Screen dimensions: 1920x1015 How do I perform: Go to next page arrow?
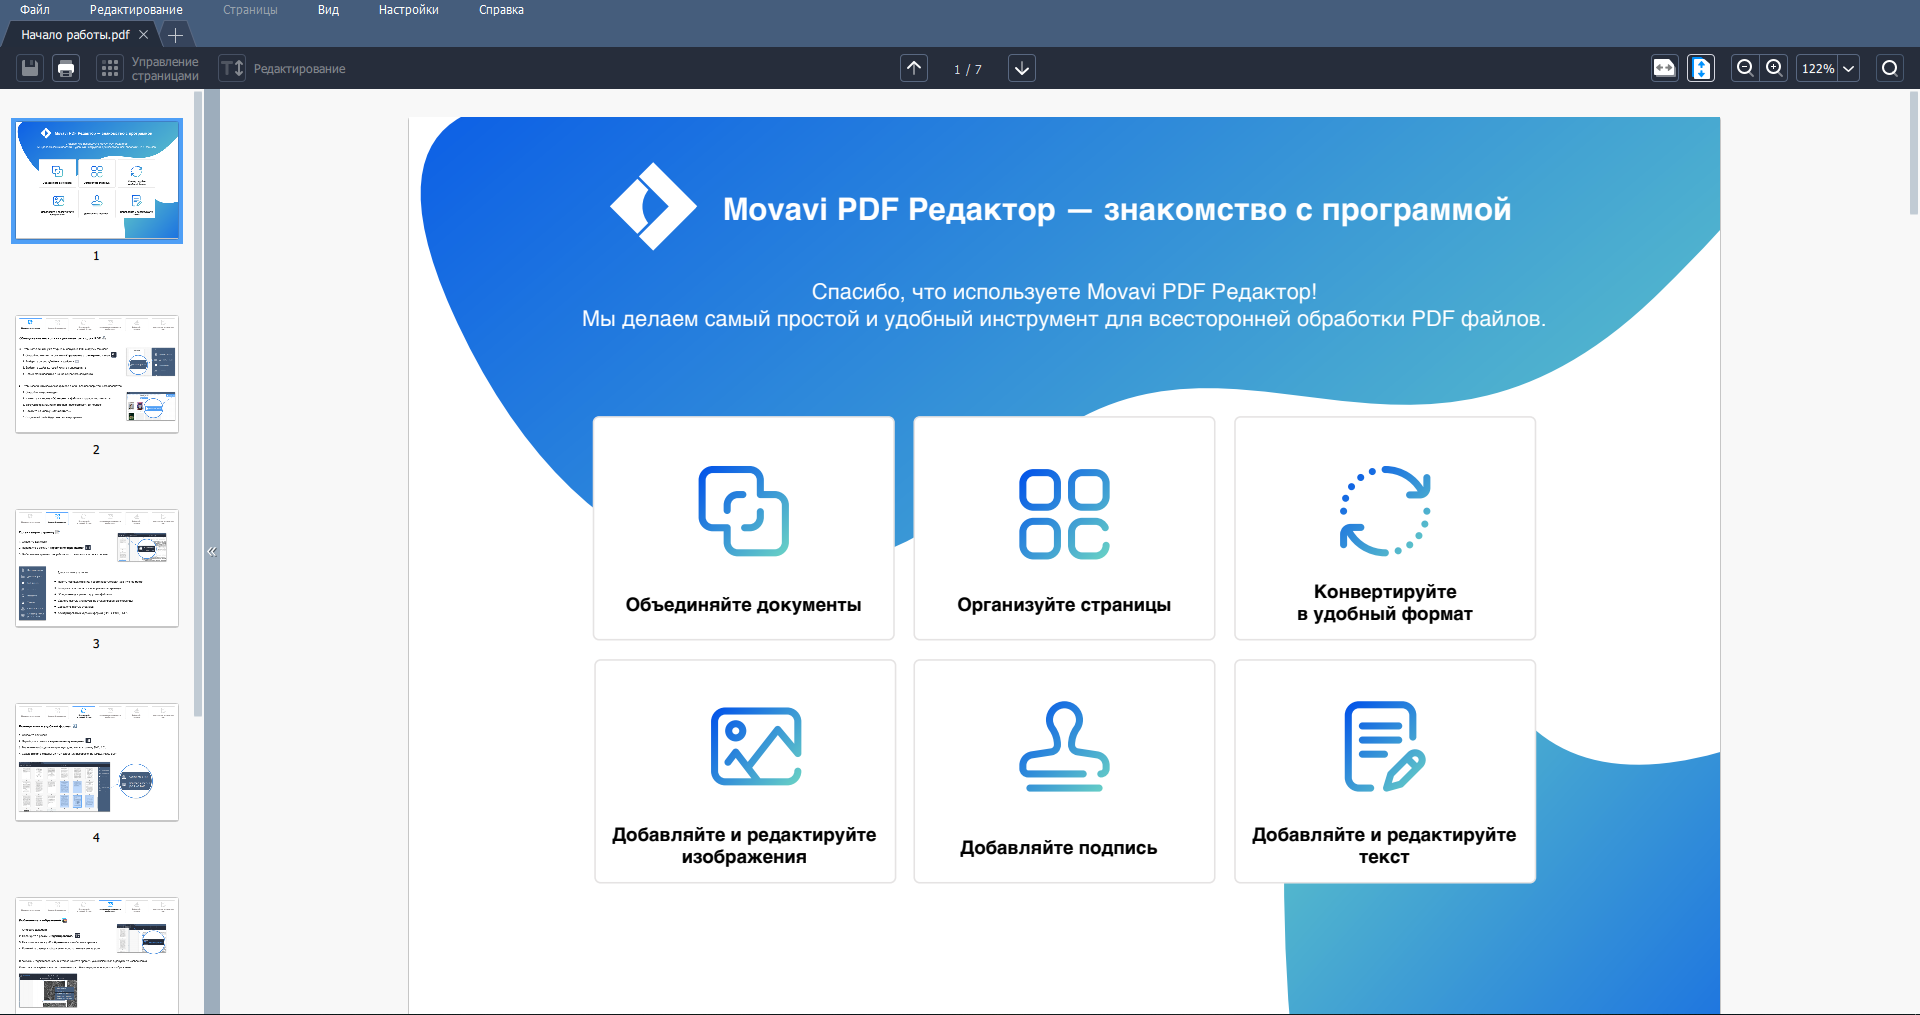tap(1022, 68)
